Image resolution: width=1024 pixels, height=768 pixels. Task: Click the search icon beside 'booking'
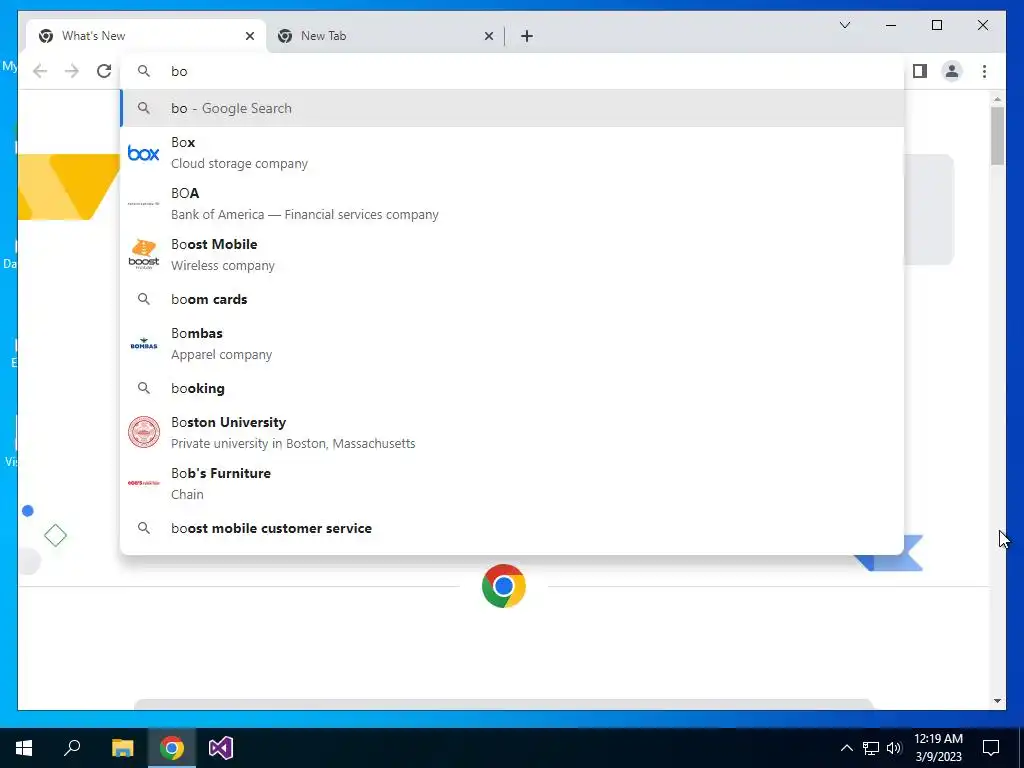pos(144,388)
